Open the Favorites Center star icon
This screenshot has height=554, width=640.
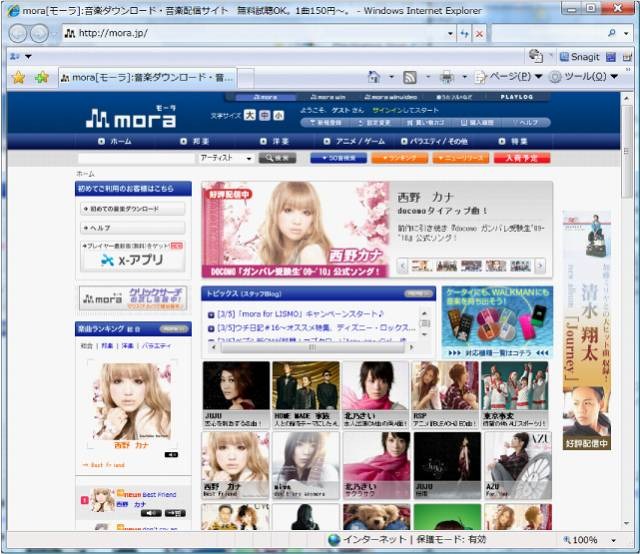pos(18,77)
